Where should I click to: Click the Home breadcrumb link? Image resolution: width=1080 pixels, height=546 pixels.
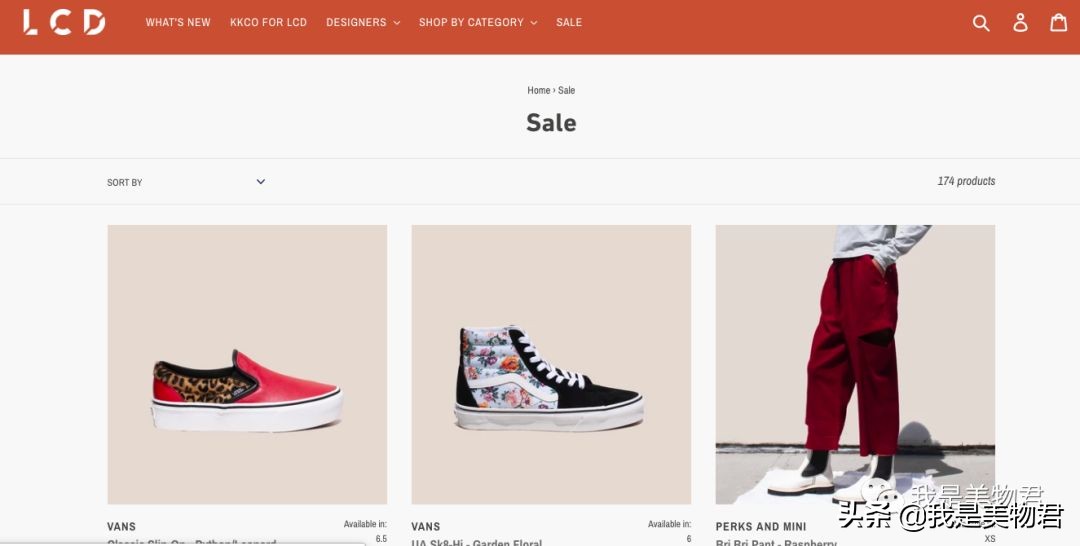[539, 90]
